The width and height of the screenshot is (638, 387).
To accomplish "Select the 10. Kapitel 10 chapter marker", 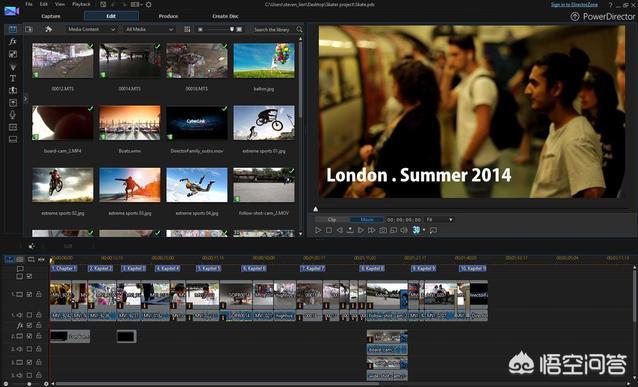I will 473,269.
